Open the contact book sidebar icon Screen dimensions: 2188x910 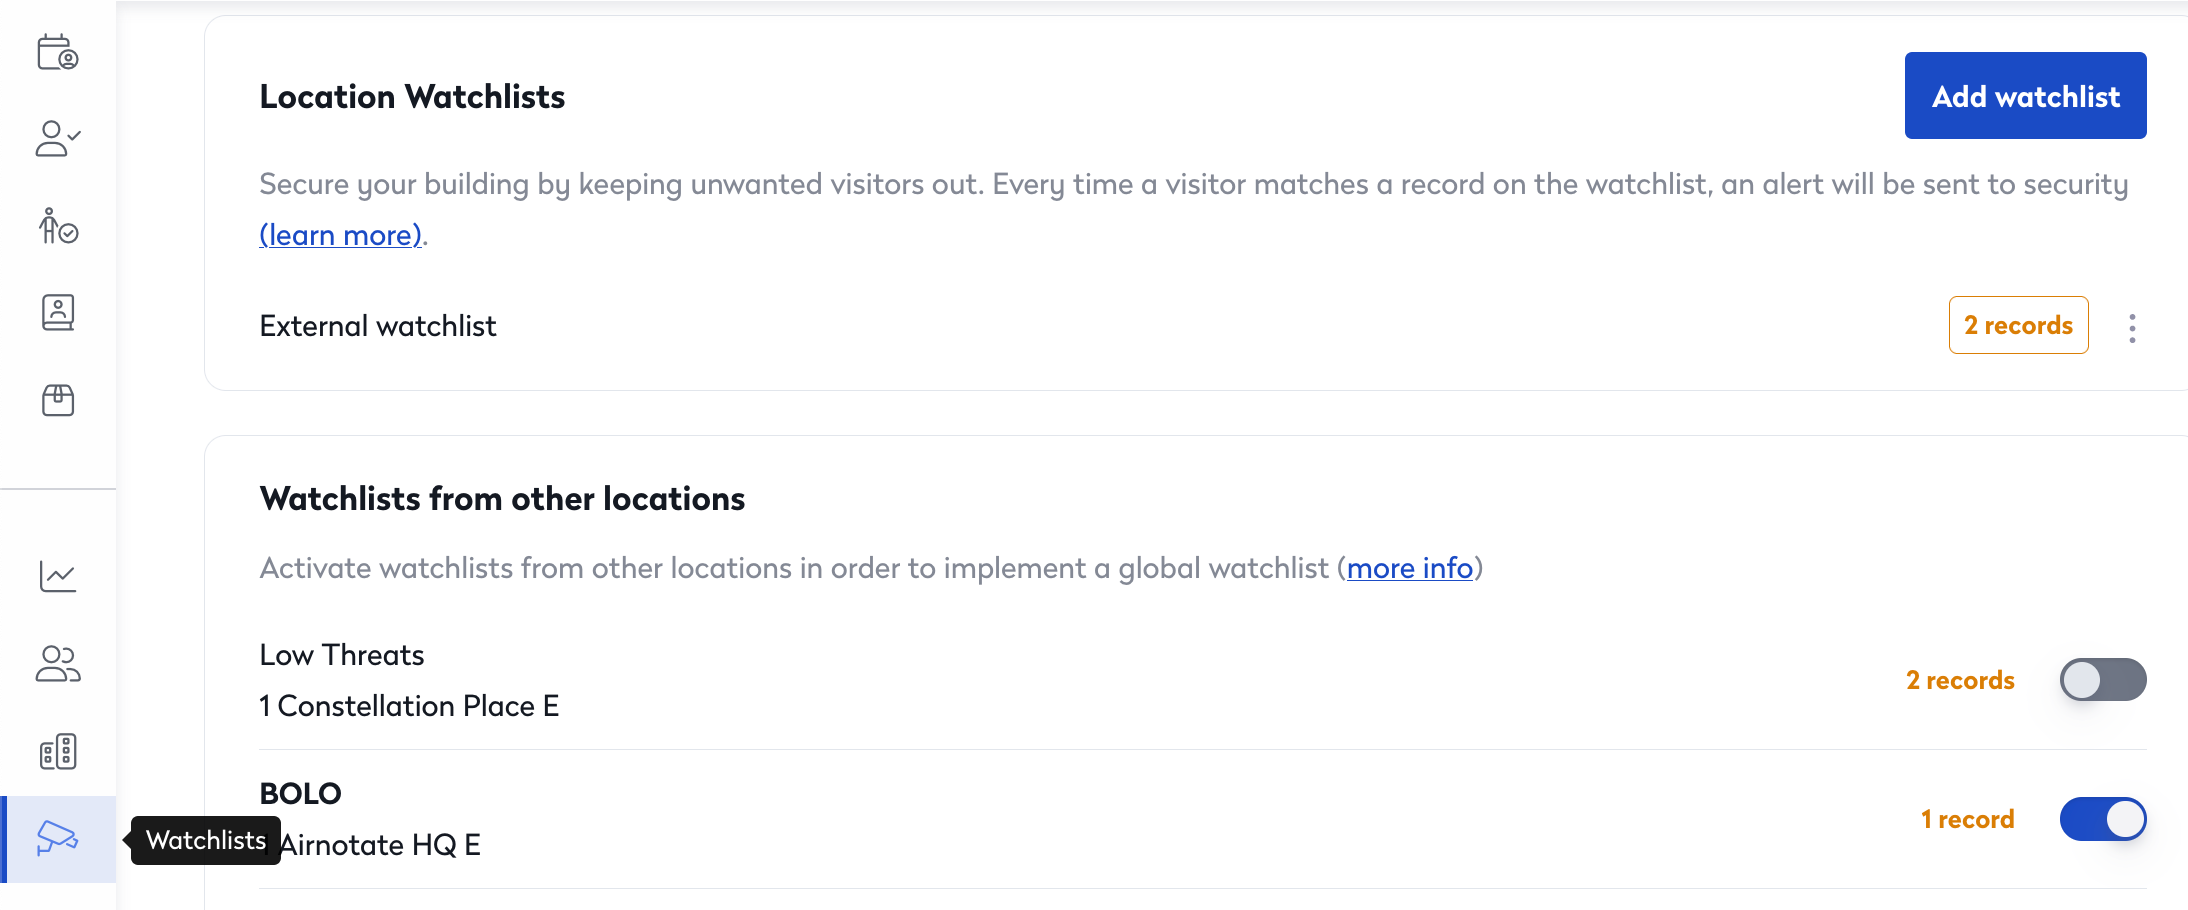[57, 313]
